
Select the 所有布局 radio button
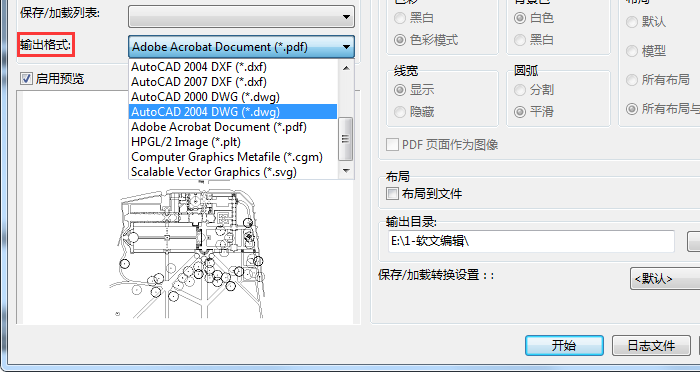(x=632, y=80)
